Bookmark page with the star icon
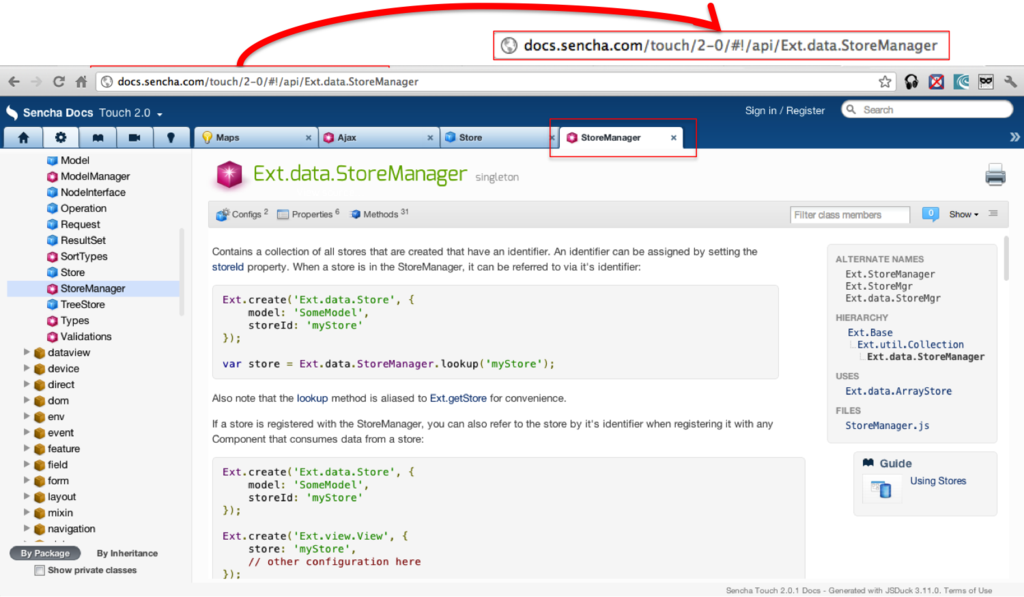The height and width of the screenshot is (597, 1024). pos(885,82)
